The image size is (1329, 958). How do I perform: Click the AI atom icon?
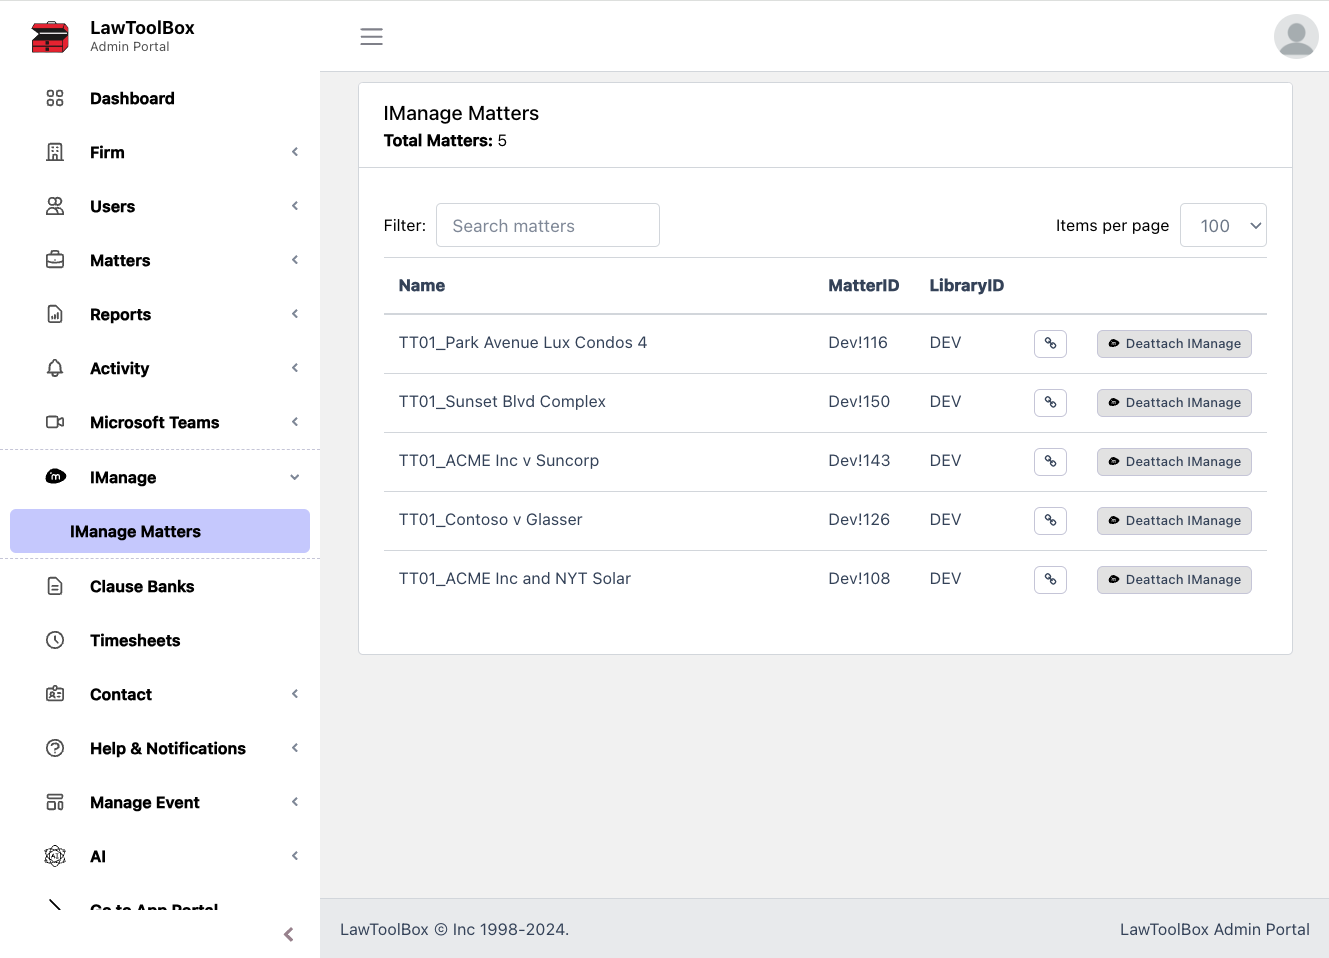click(55, 856)
